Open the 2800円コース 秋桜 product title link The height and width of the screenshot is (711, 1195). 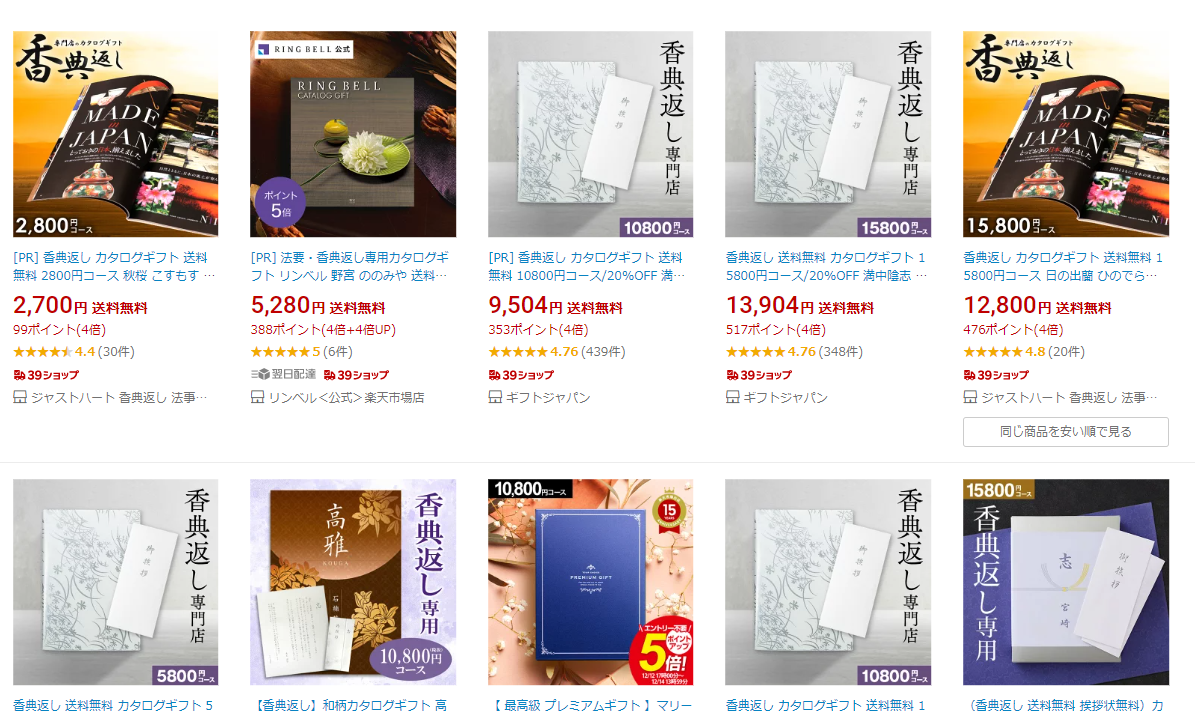115,267
